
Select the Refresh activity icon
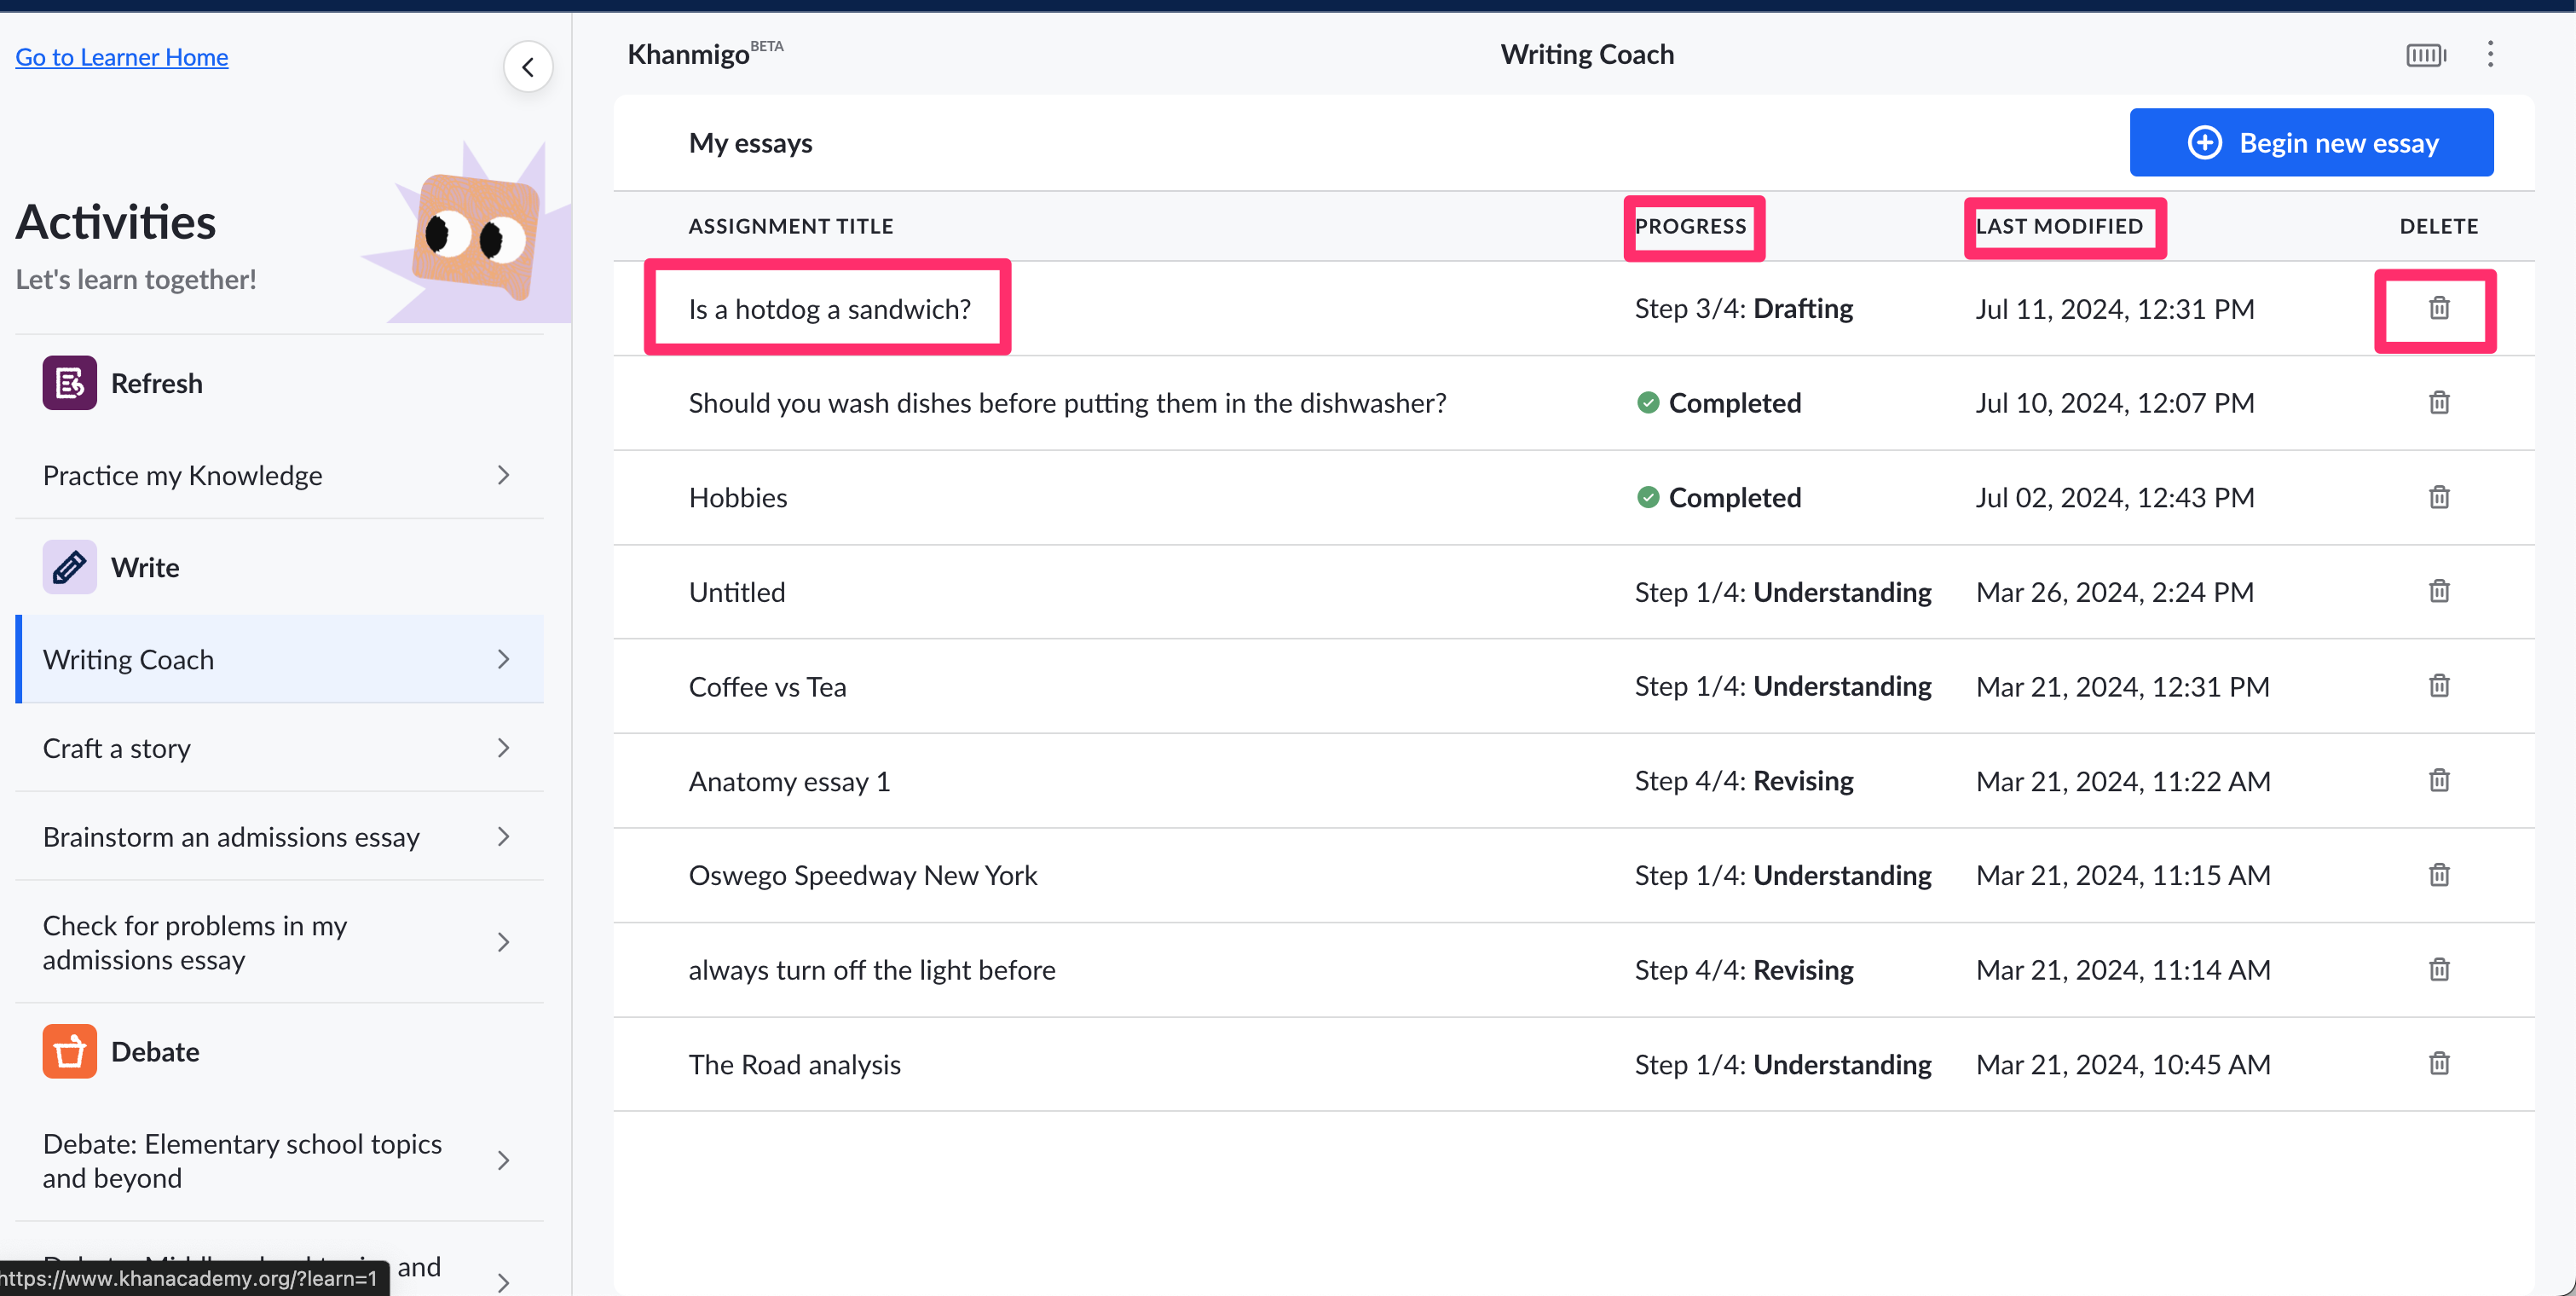click(x=69, y=382)
